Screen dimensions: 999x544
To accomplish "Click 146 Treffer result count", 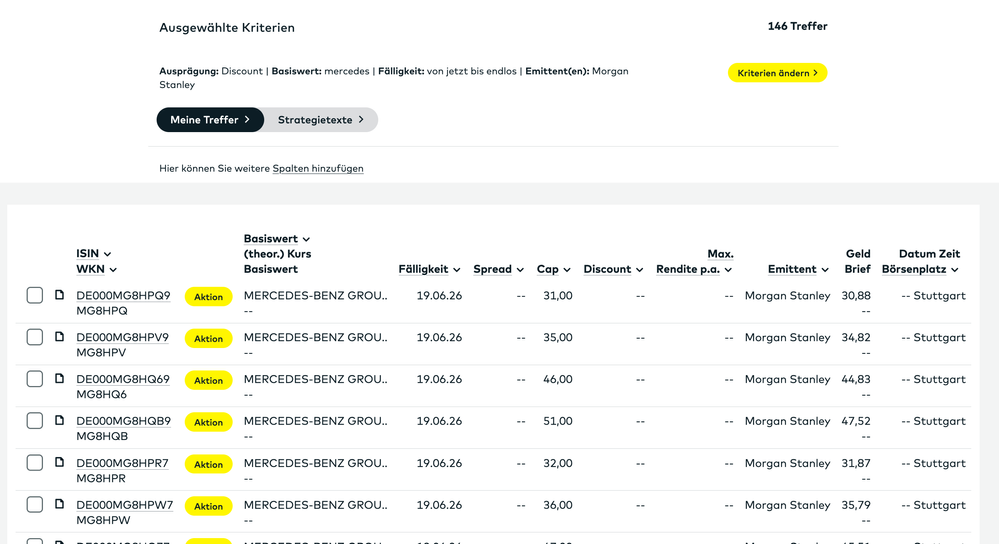I will pos(797,26).
